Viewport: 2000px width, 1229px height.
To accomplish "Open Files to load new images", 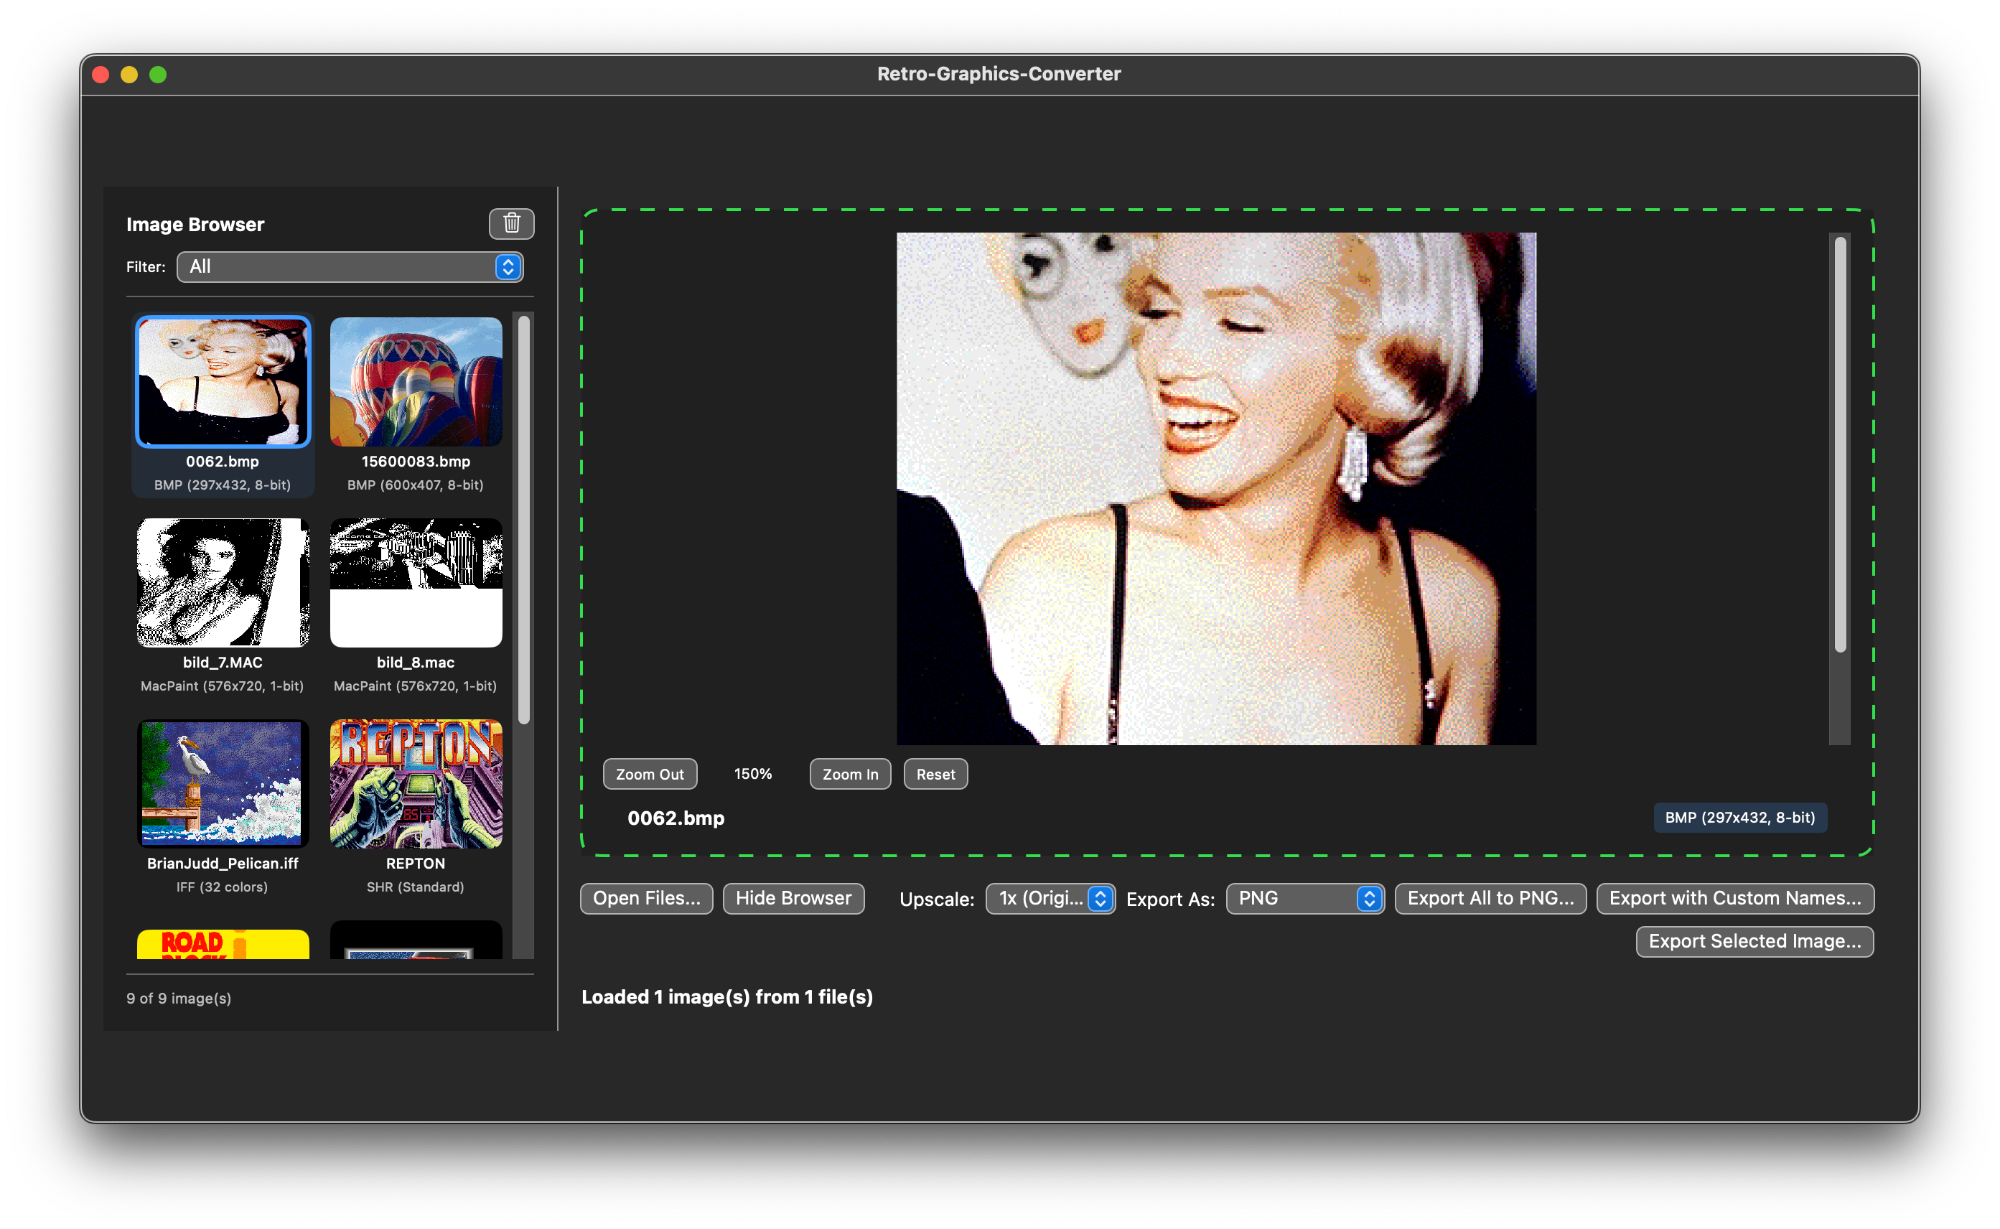I will [x=646, y=898].
